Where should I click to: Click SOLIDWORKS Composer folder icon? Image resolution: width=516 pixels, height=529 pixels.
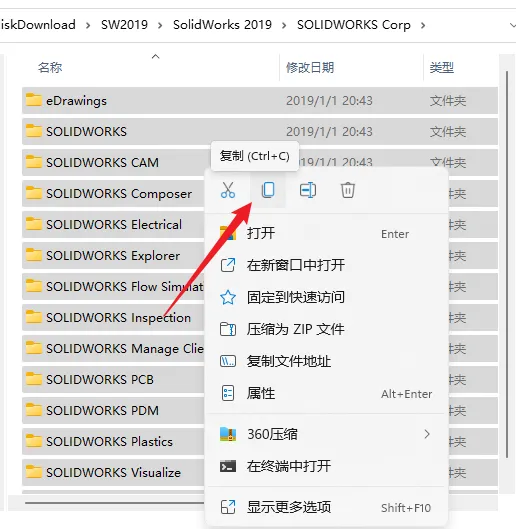coord(34,193)
